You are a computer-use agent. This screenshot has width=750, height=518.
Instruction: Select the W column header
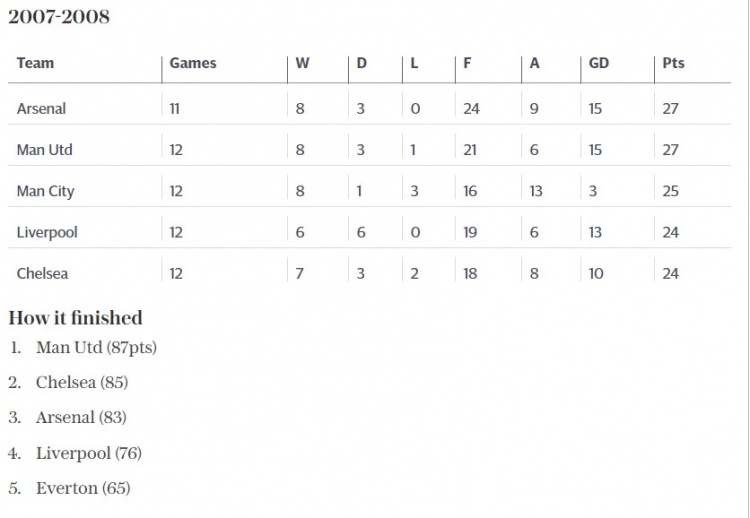tap(302, 63)
